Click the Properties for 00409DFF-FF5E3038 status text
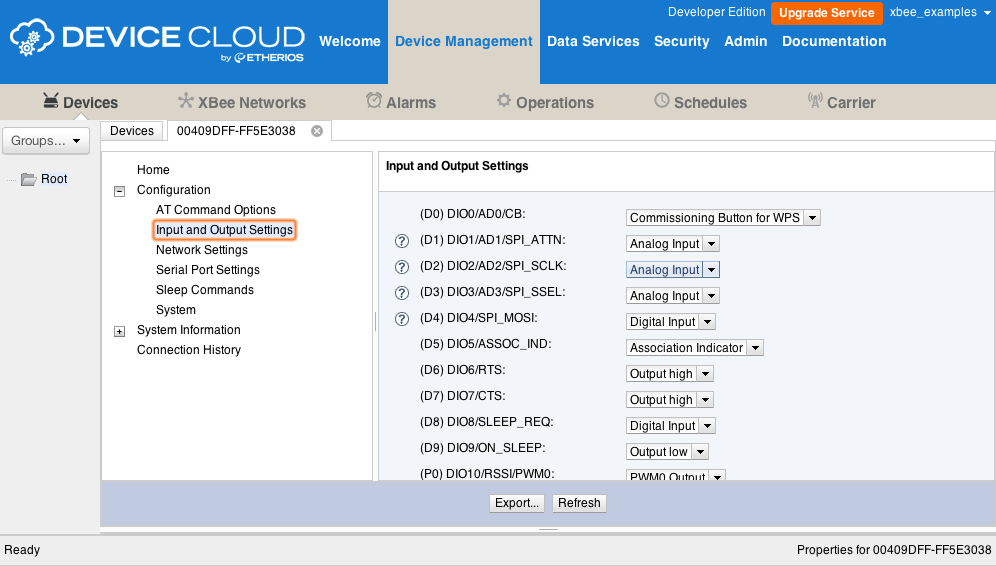The height and width of the screenshot is (566, 996). (x=894, y=550)
